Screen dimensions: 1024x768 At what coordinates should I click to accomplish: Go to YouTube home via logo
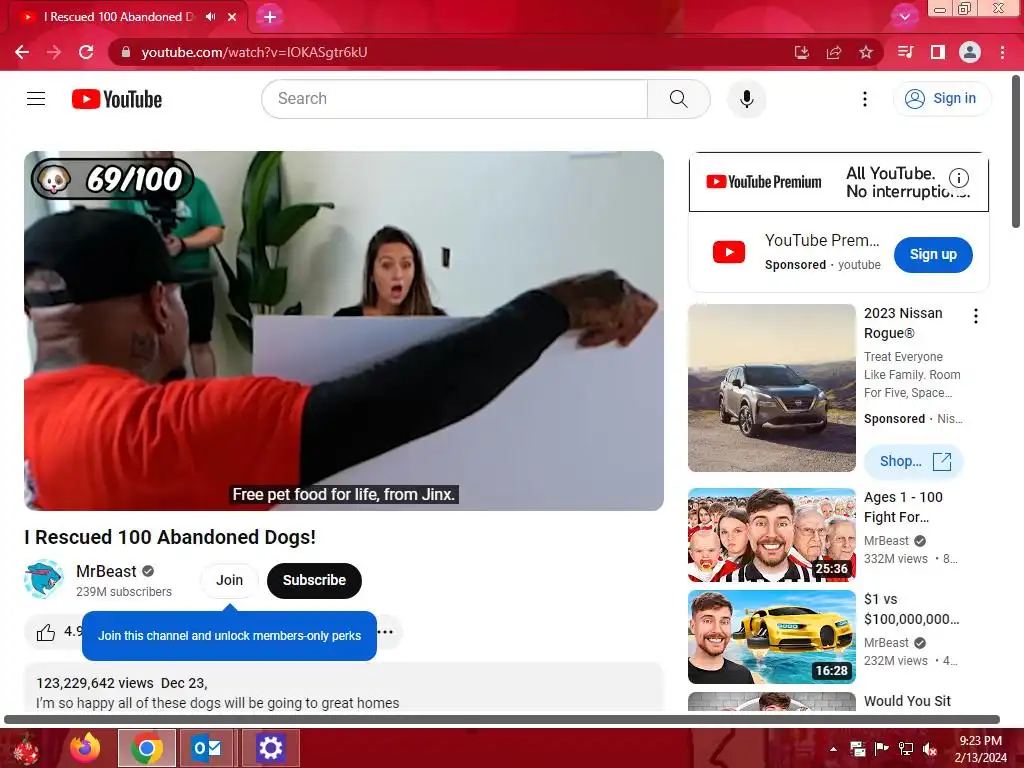click(x=117, y=99)
